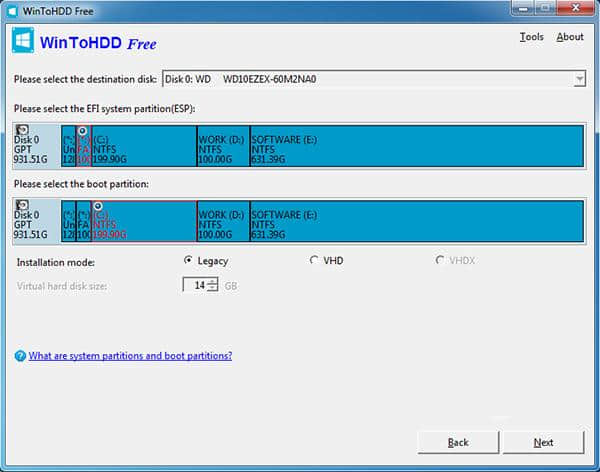Open 'What are system partitions' help link

click(x=130, y=356)
